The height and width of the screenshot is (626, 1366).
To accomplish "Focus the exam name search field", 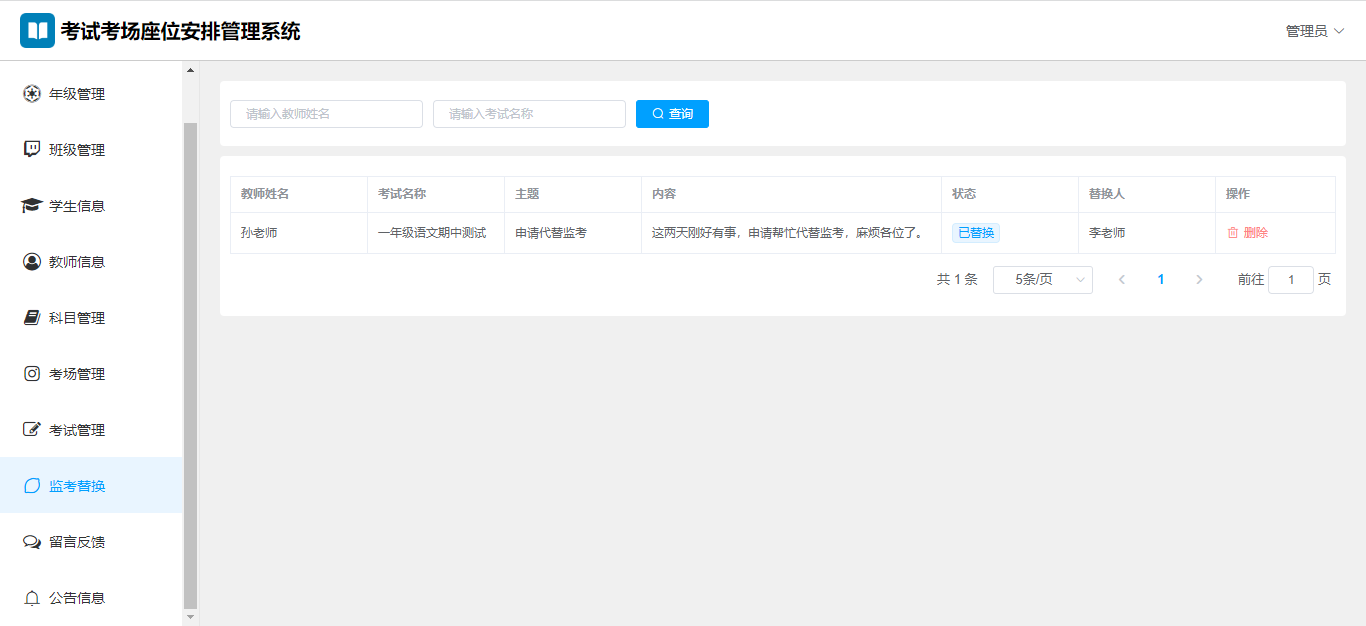I will tap(529, 114).
